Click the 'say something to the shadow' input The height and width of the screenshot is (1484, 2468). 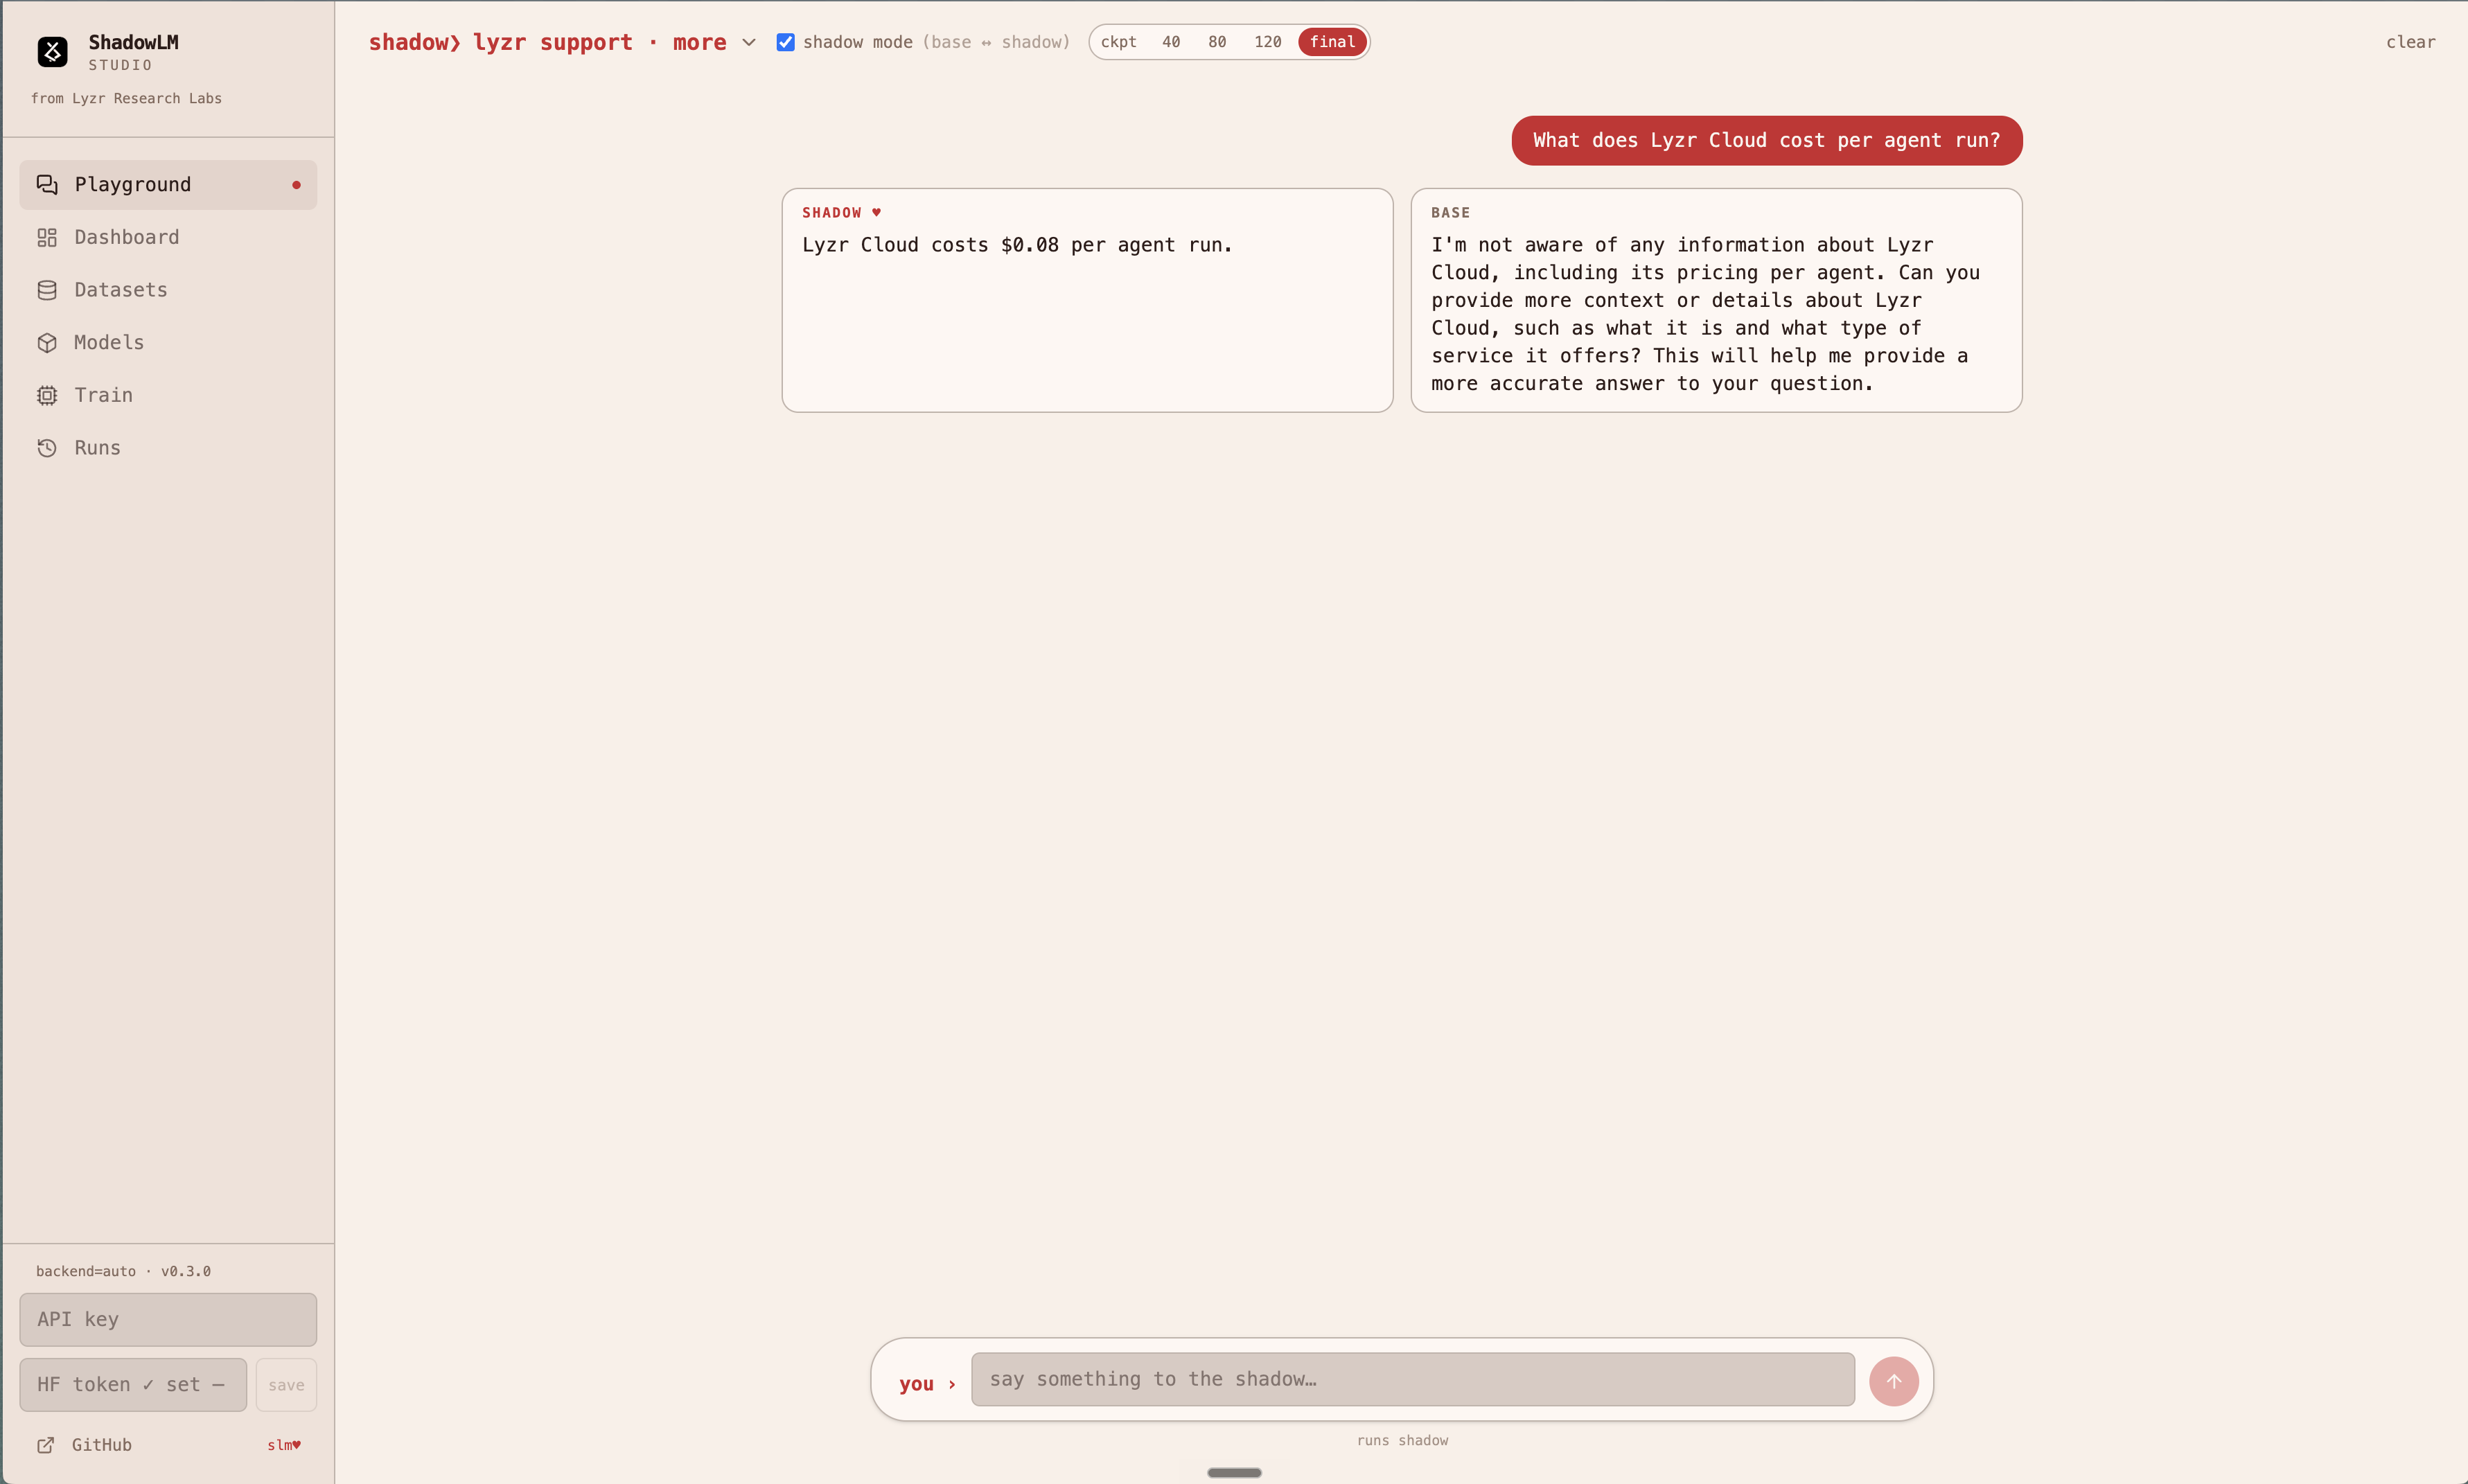click(1413, 1380)
